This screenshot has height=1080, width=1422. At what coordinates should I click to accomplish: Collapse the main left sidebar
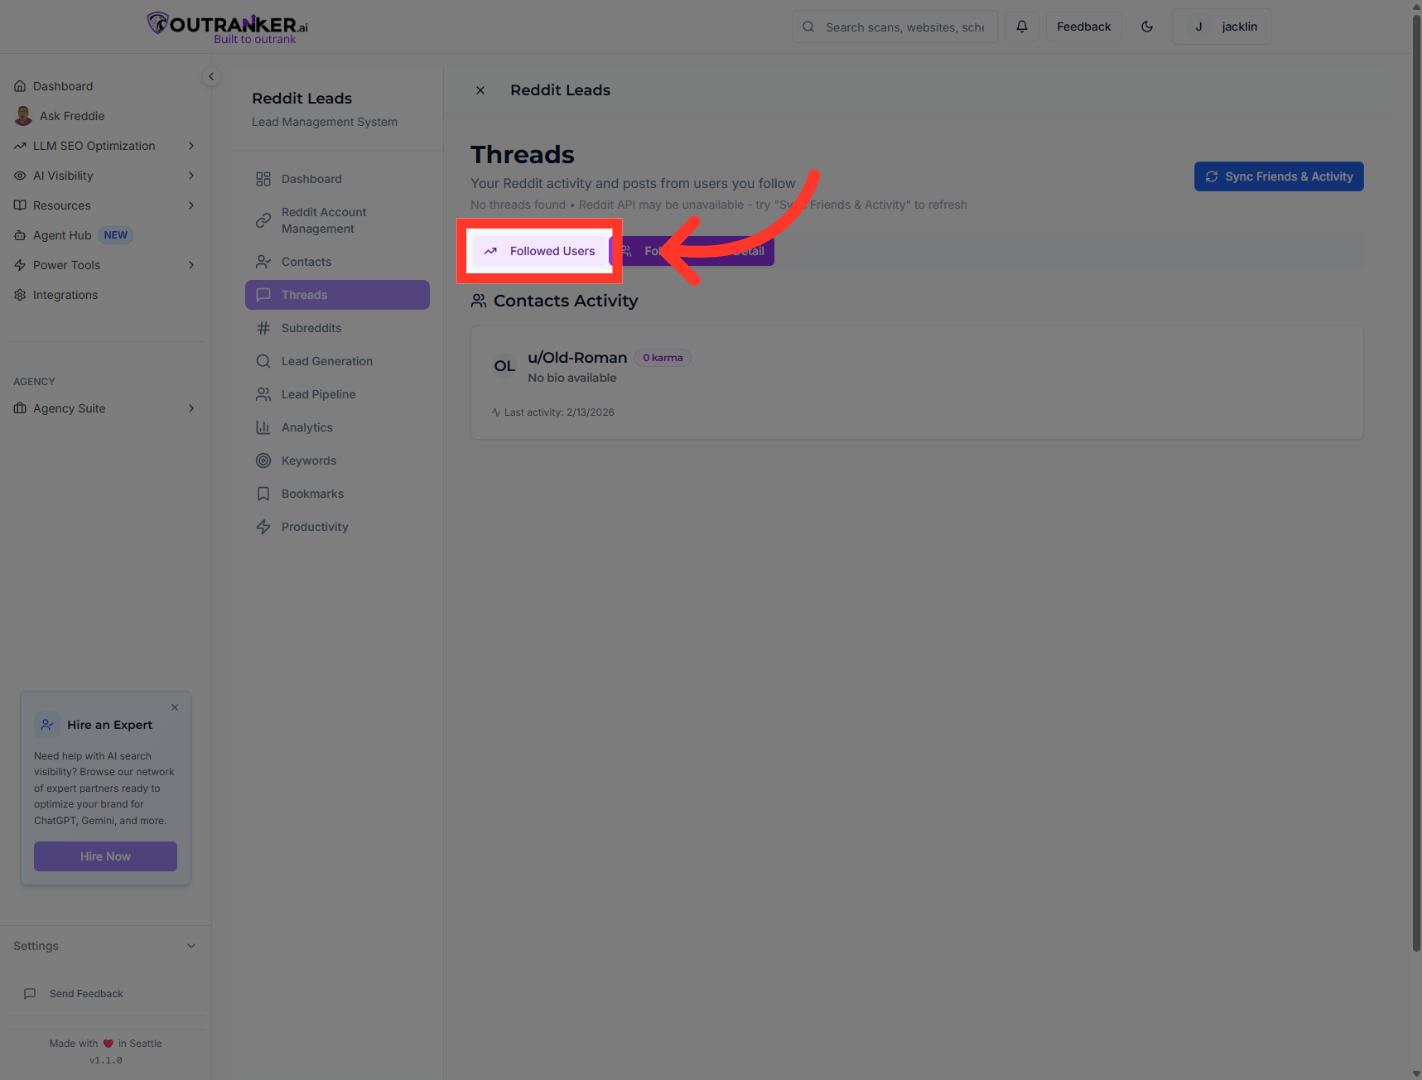point(211,76)
